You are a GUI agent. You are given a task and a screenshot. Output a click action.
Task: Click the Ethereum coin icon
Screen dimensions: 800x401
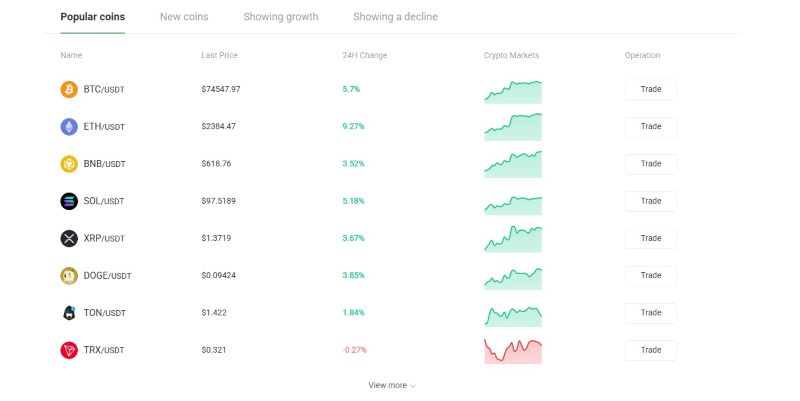click(x=69, y=127)
